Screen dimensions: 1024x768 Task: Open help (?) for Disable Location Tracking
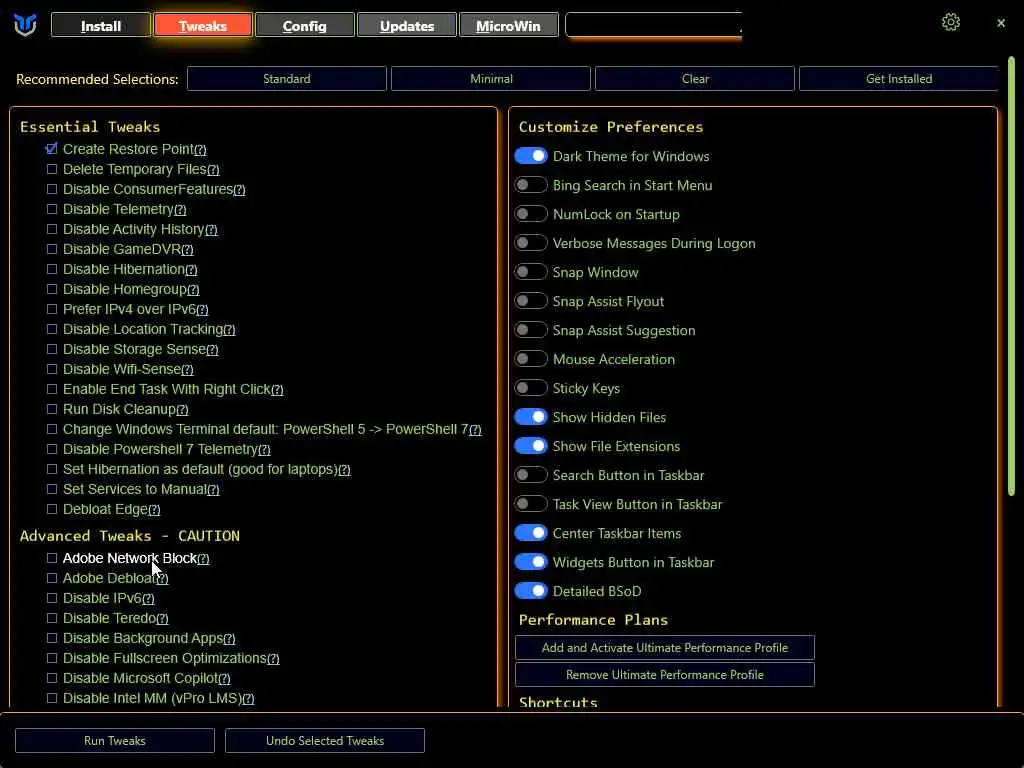click(x=229, y=330)
